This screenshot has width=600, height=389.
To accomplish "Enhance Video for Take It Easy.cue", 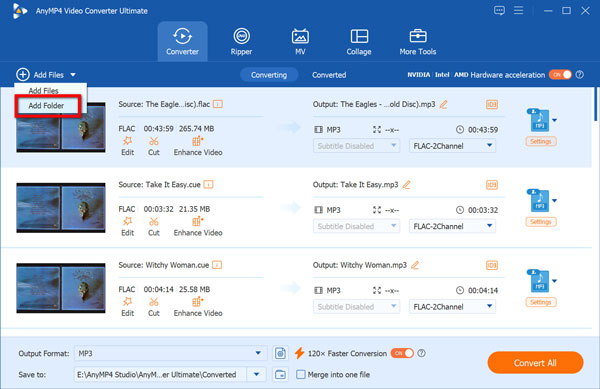I will tap(198, 226).
